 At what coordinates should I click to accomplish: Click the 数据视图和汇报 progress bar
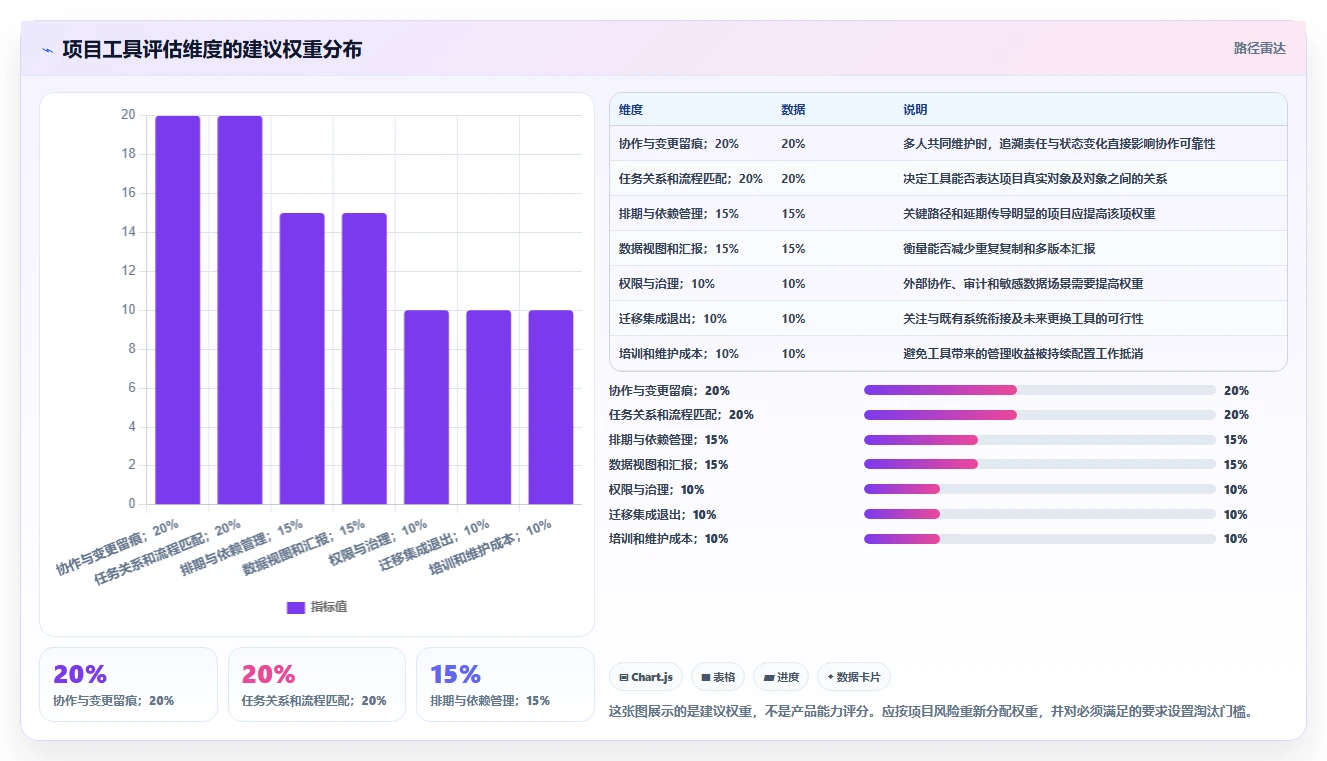tap(1040, 464)
